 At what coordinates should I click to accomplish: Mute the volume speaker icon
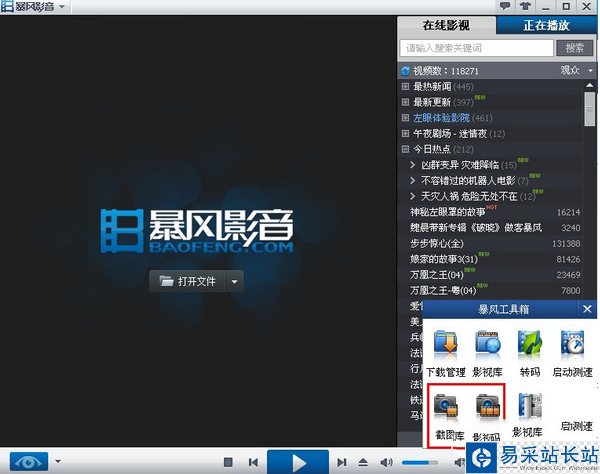click(386, 462)
